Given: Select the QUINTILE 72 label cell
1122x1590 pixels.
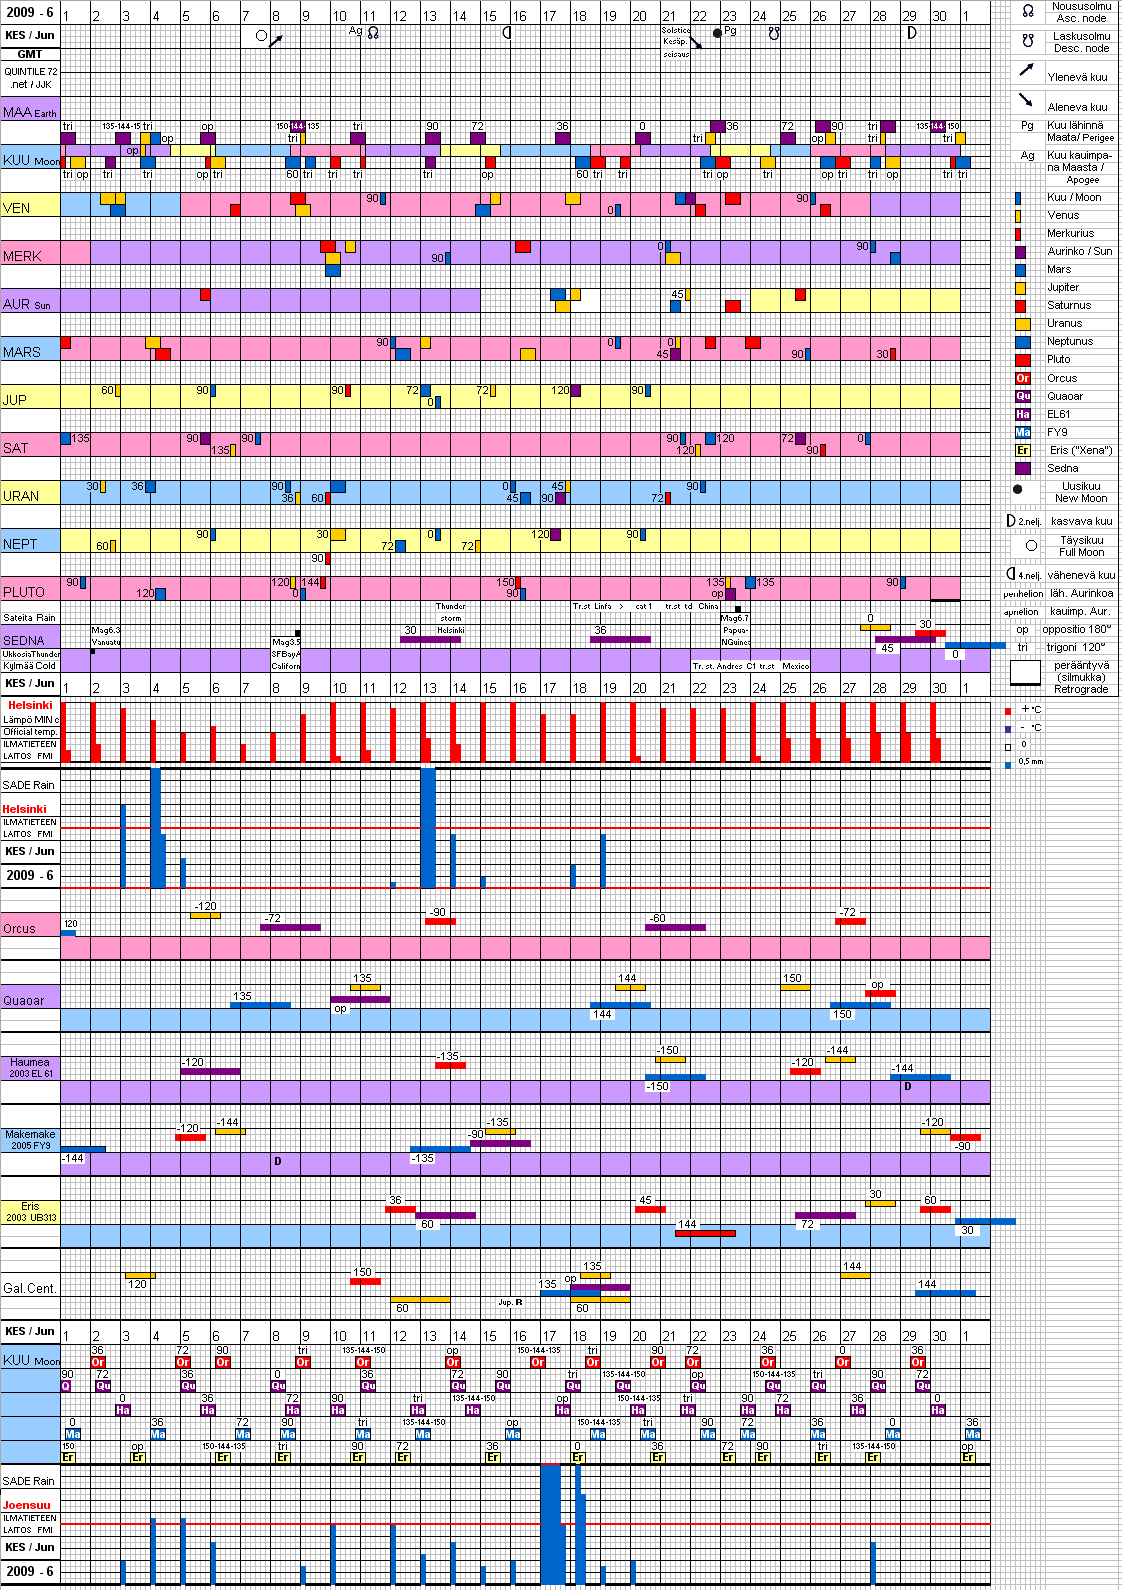Looking at the screenshot, I should click(30, 78).
